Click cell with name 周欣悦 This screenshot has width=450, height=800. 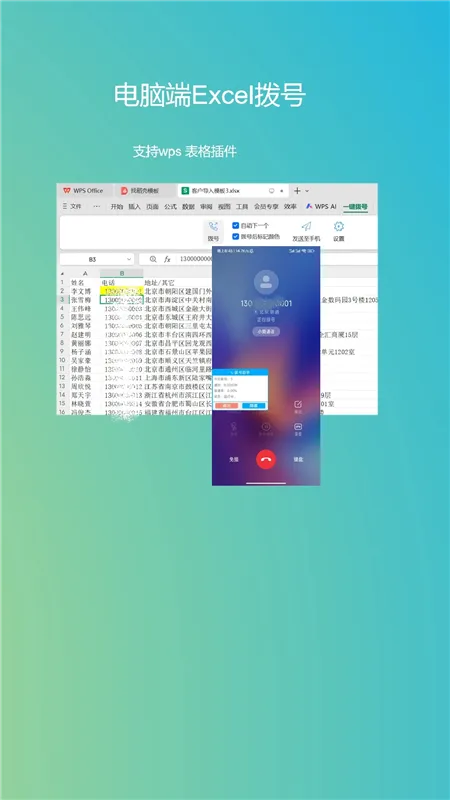point(81,386)
